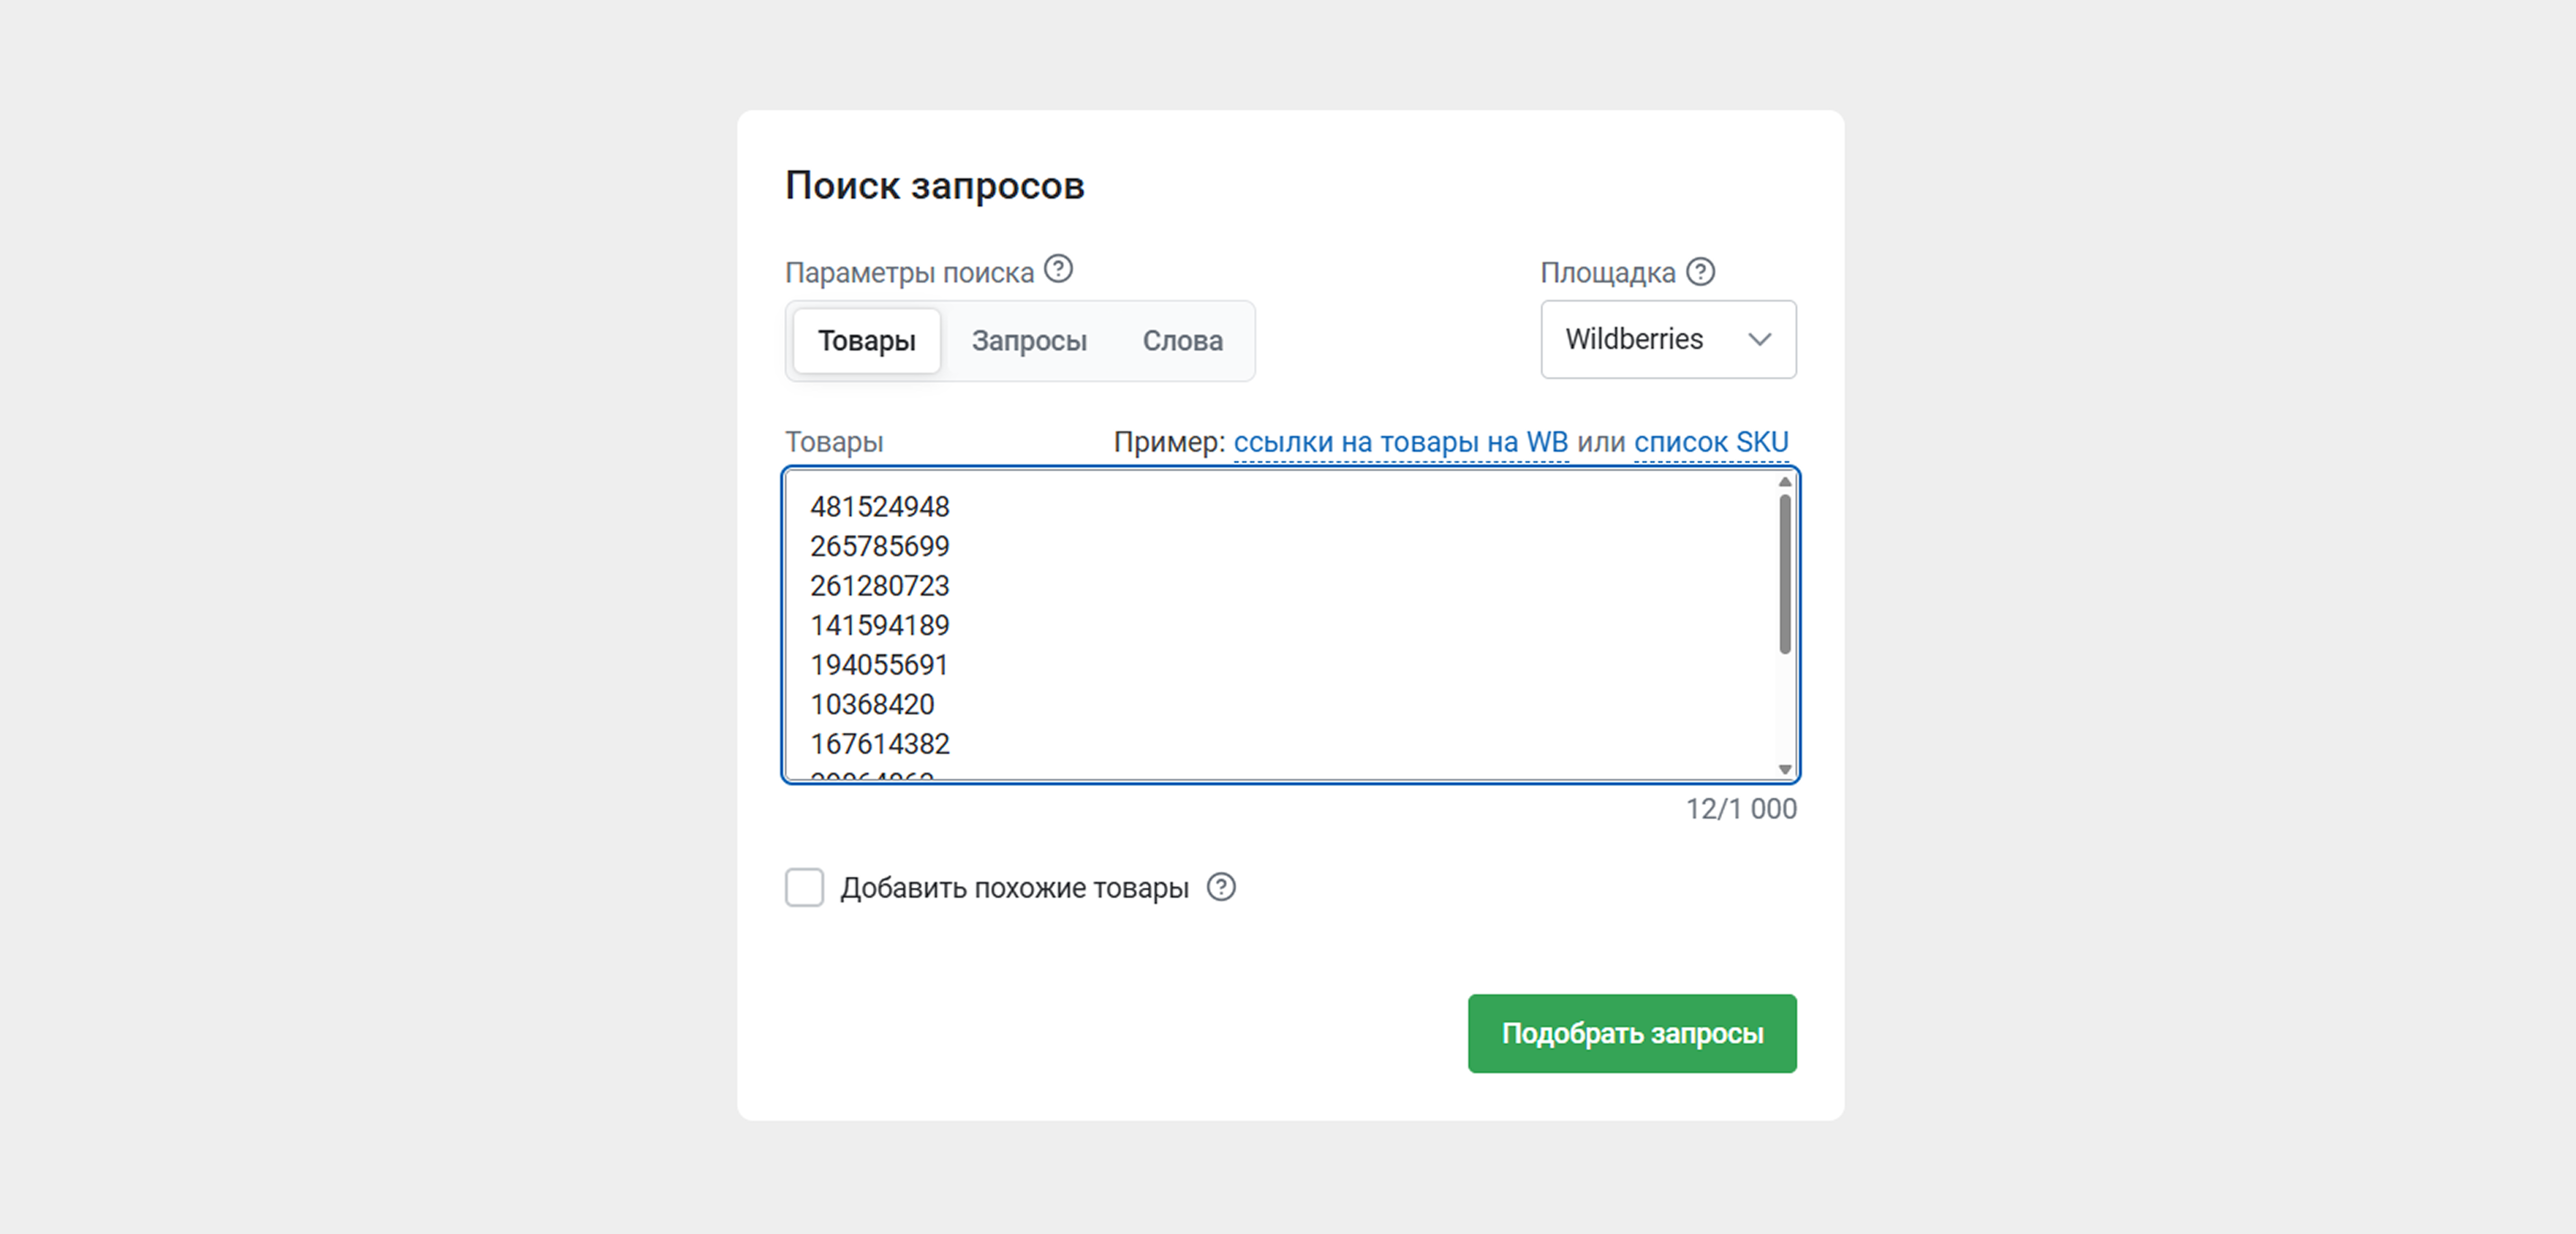Screen dimensions: 2576x1234
Task: Open help icon next to Площадка label
Action: (x=1700, y=272)
